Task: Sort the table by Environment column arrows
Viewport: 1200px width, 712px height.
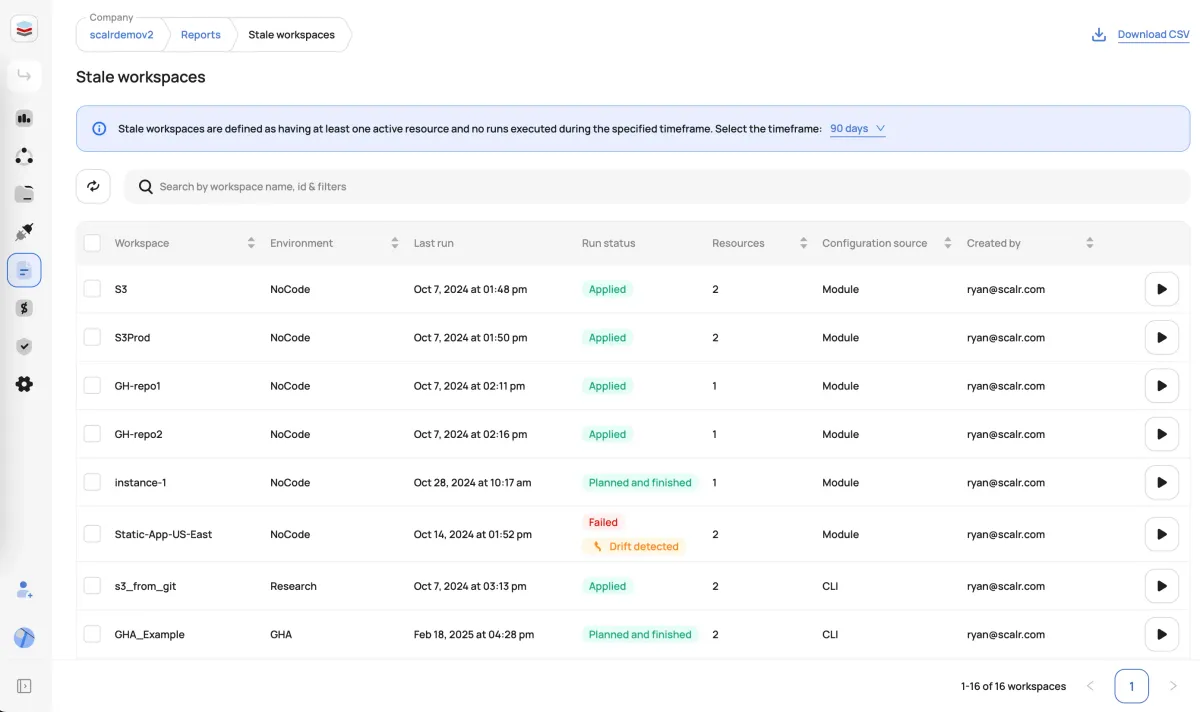Action: pyautogui.click(x=393, y=242)
